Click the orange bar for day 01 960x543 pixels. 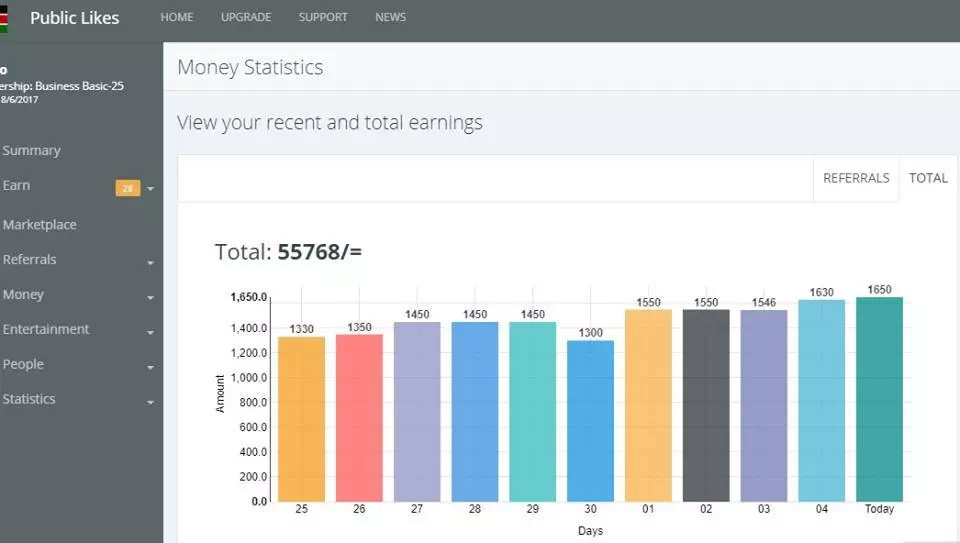648,405
